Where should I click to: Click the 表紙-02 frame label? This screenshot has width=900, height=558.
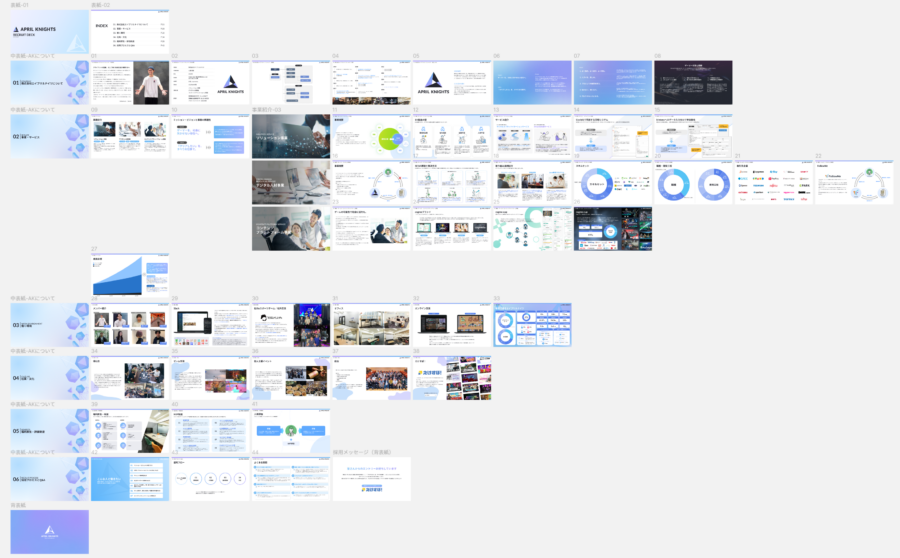pyautogui.click(x=101, y=5)
